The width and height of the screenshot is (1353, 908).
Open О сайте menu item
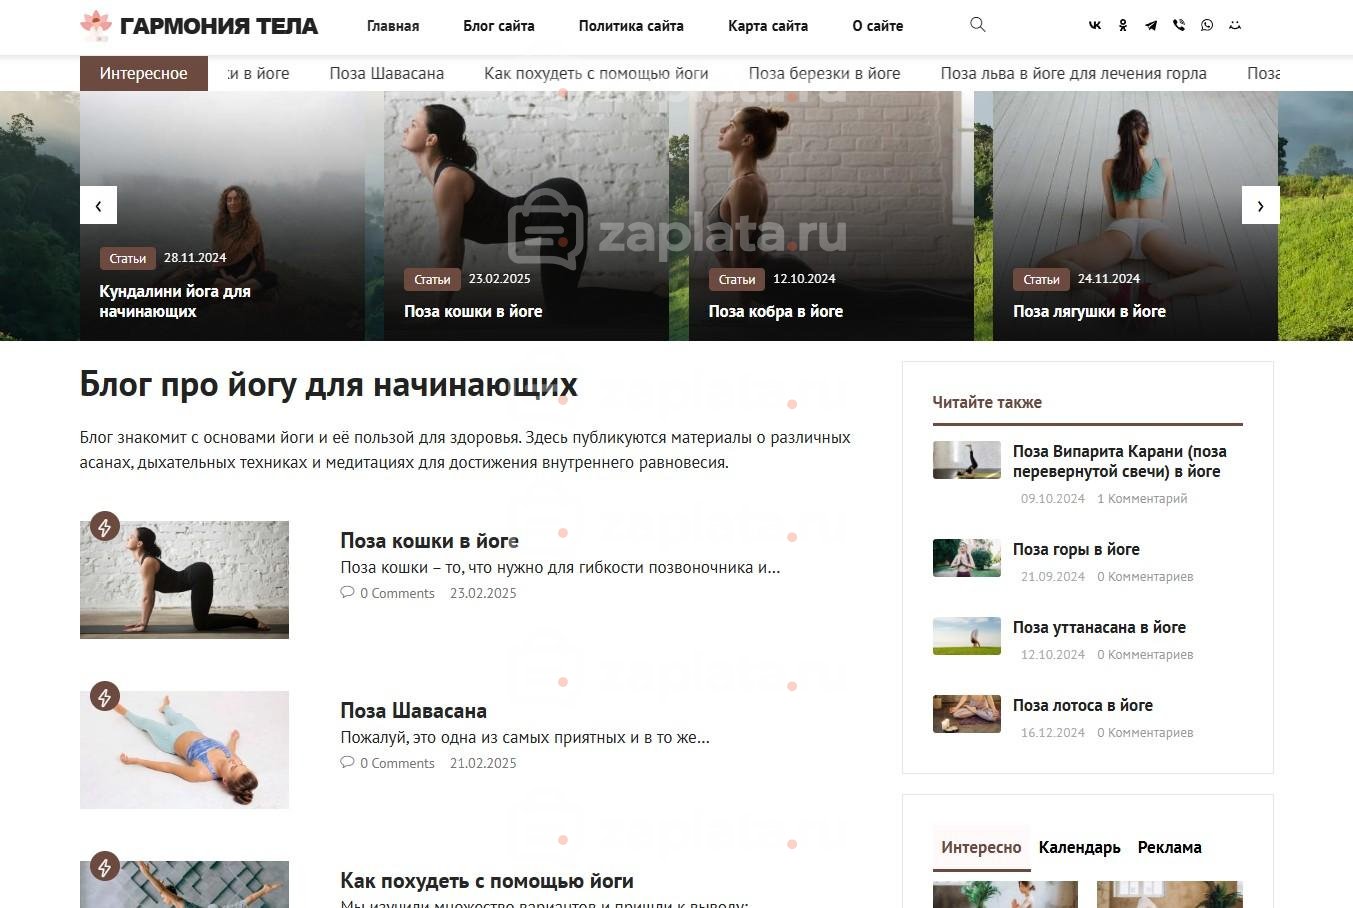pos(878,26)
